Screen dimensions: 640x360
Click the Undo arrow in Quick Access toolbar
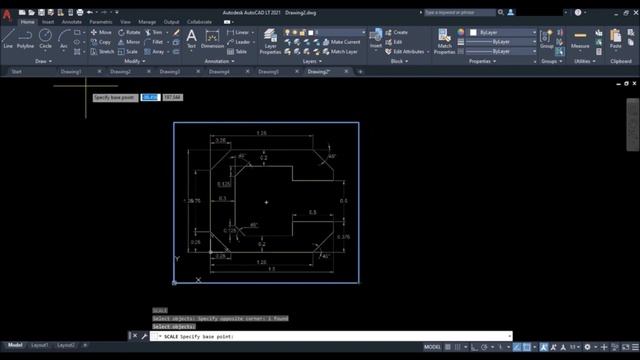pyautogui.click(x=90, y=13)
